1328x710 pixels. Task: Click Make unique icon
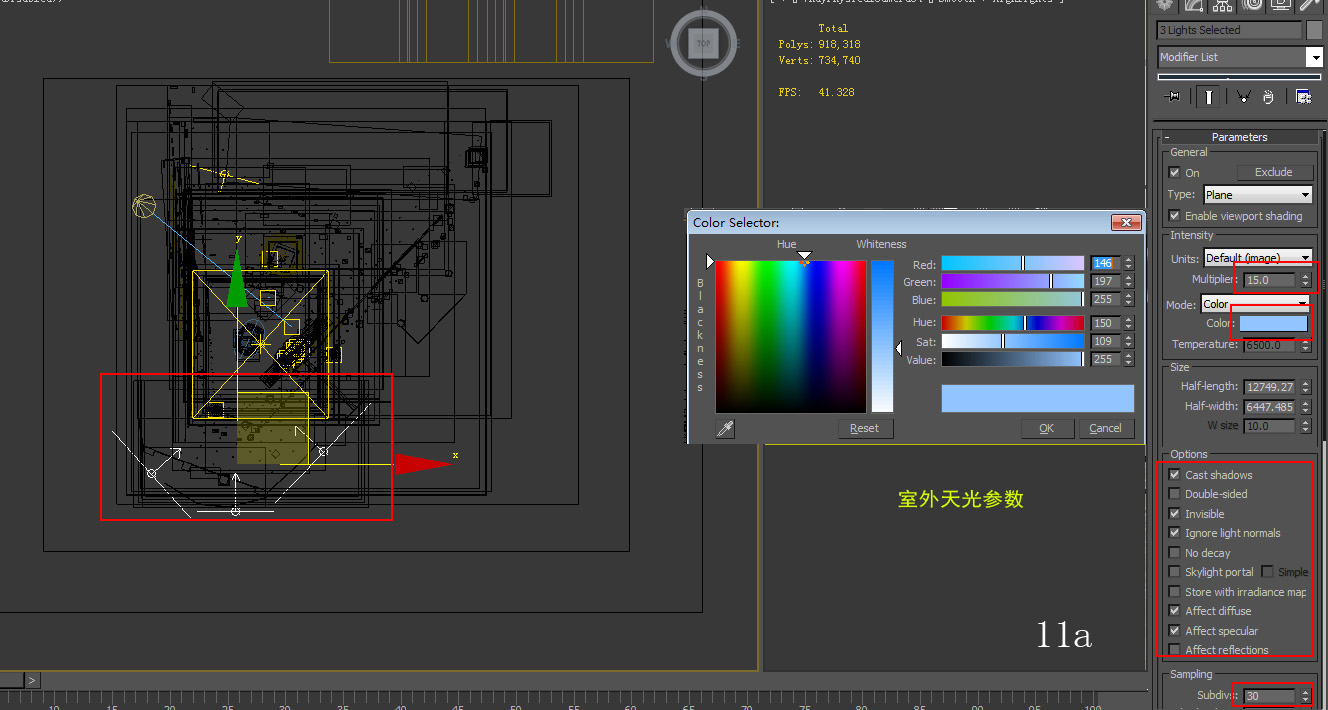click(x=1243, y=97)
